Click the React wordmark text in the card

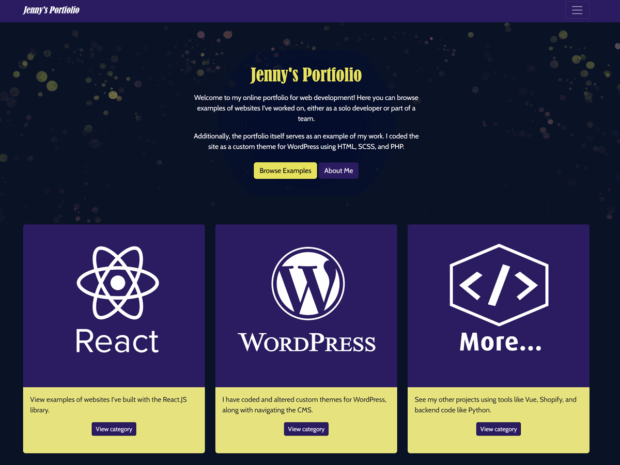(x=117, y=341)
